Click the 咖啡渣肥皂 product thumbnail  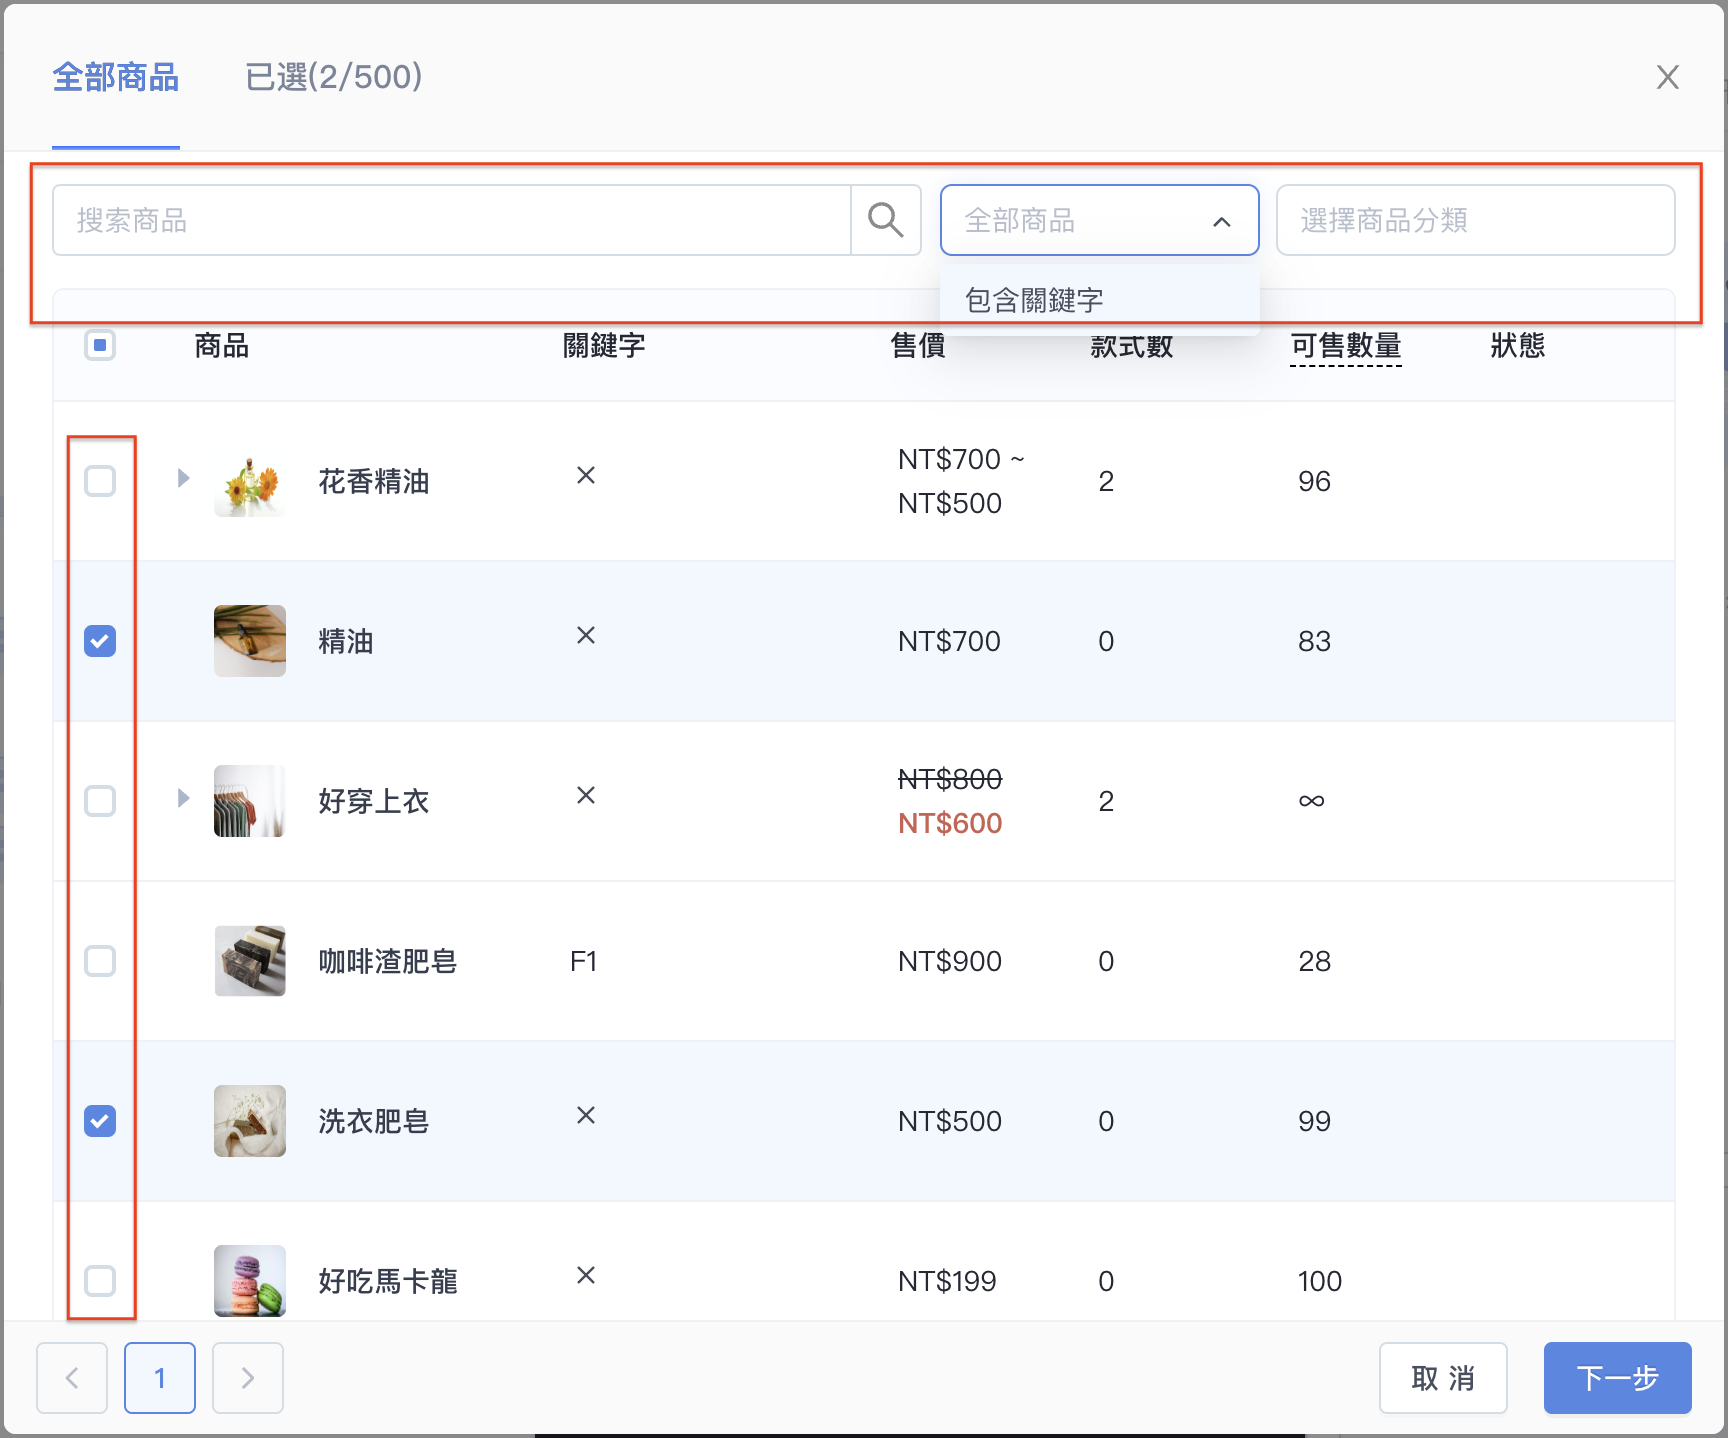coord(250,961)
